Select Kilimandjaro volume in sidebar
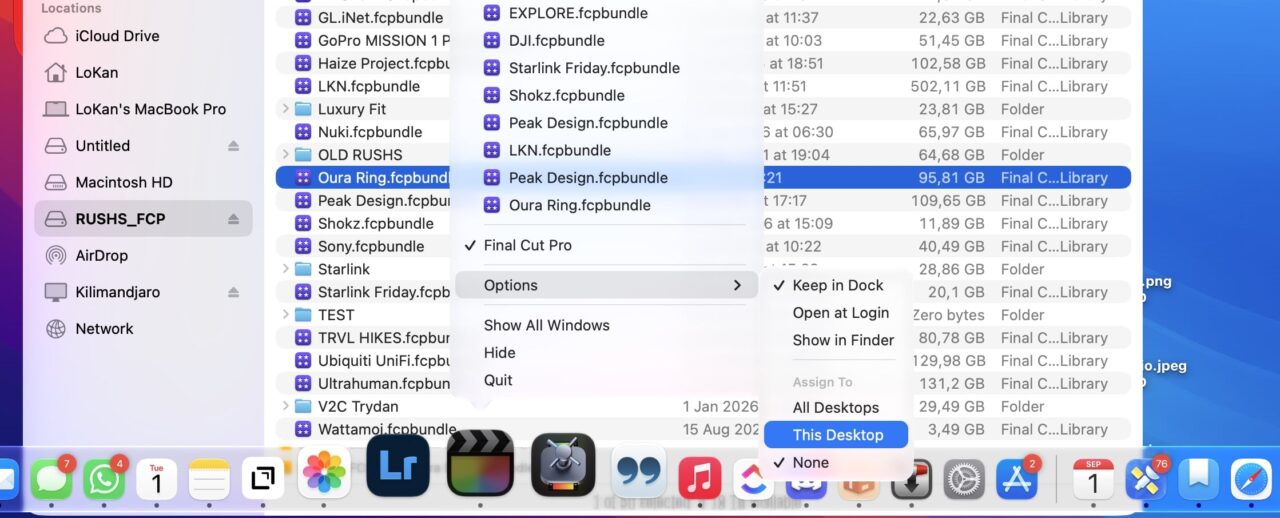 coord(117,292)
